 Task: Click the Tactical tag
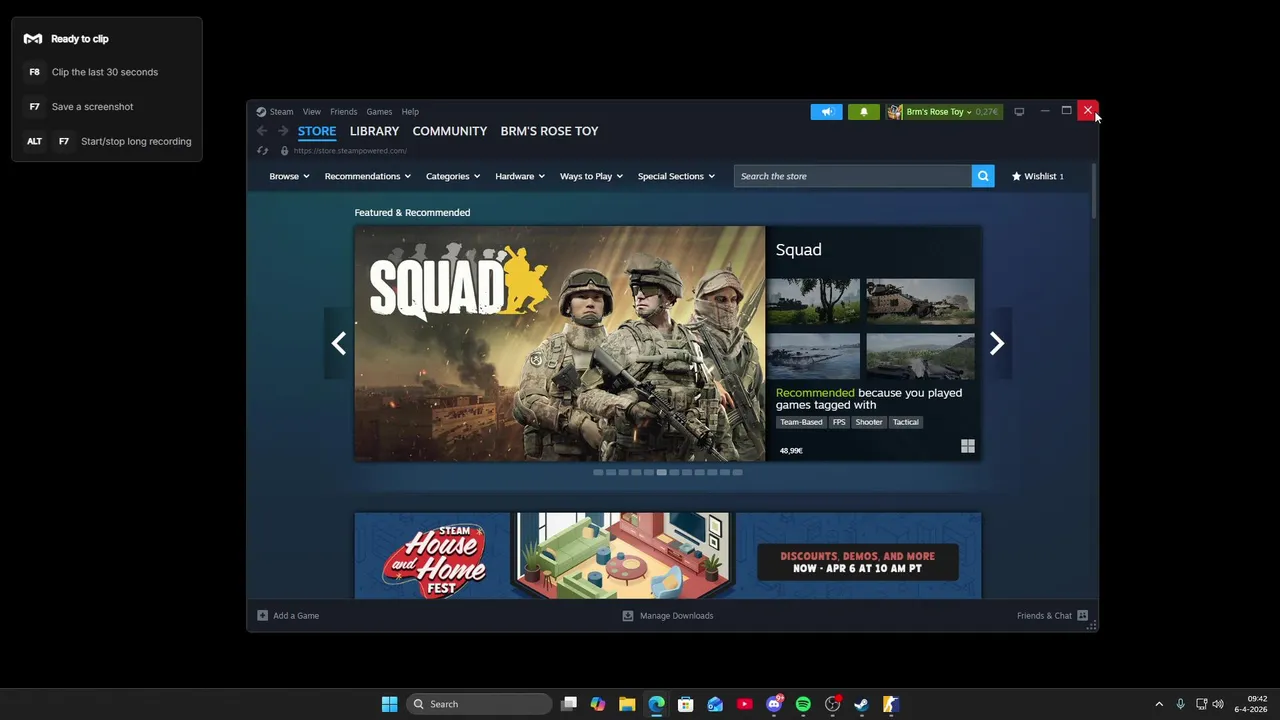(x=906, y=422)
